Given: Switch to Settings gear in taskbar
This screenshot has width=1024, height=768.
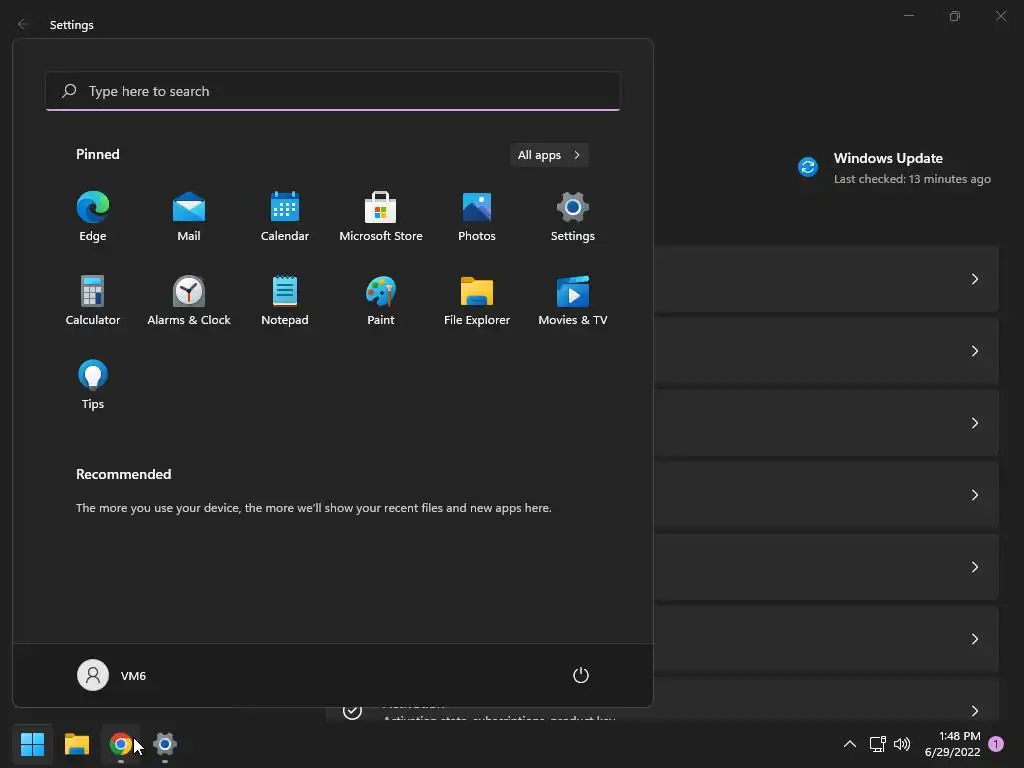Looking at the screenshot, I should (165, 744).
